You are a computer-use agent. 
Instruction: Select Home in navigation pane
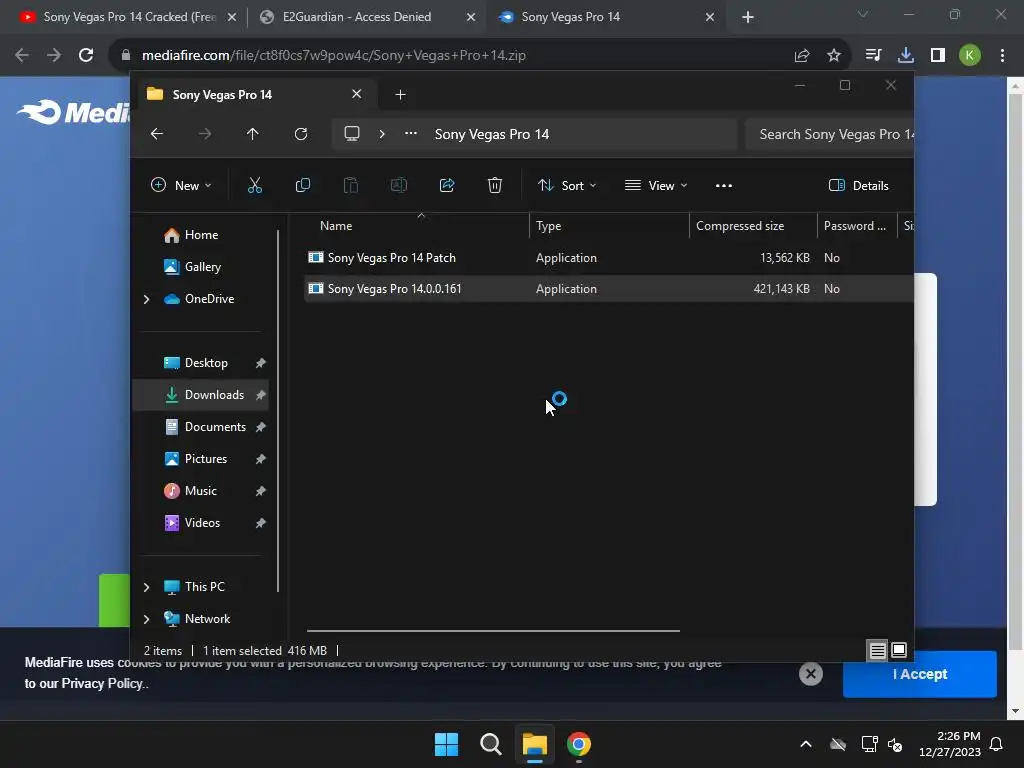(200, 235)
